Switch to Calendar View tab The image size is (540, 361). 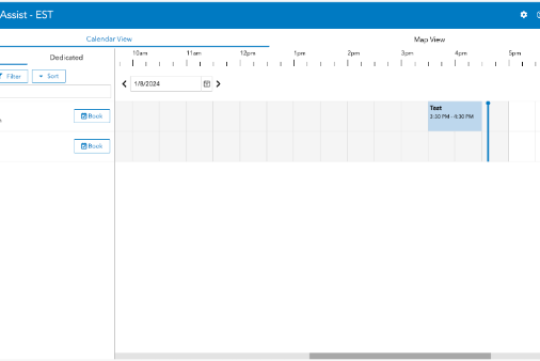click(x=109, y=39)
